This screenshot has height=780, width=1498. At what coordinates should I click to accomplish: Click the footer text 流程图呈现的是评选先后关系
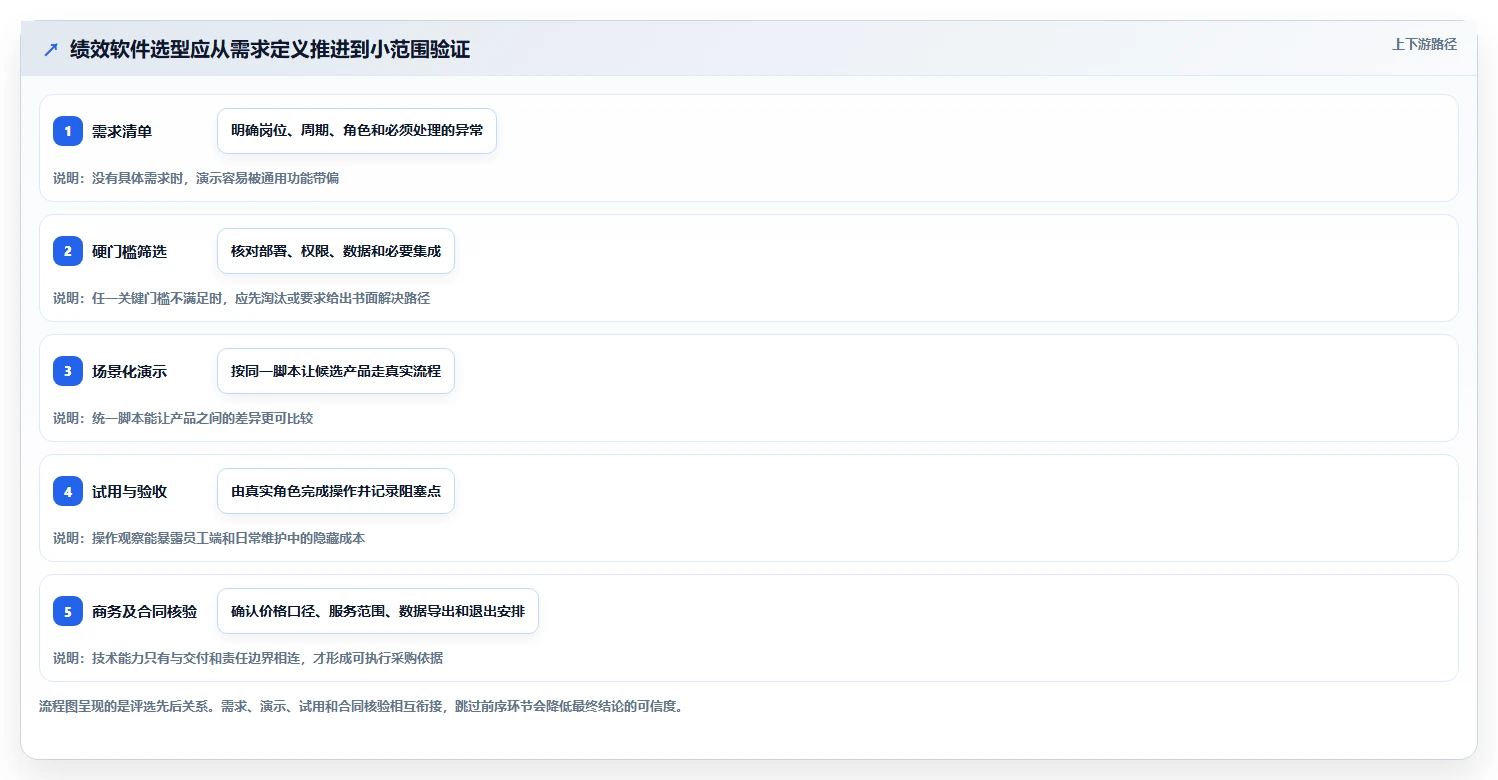pyautogui.click(x=362, y=706)
